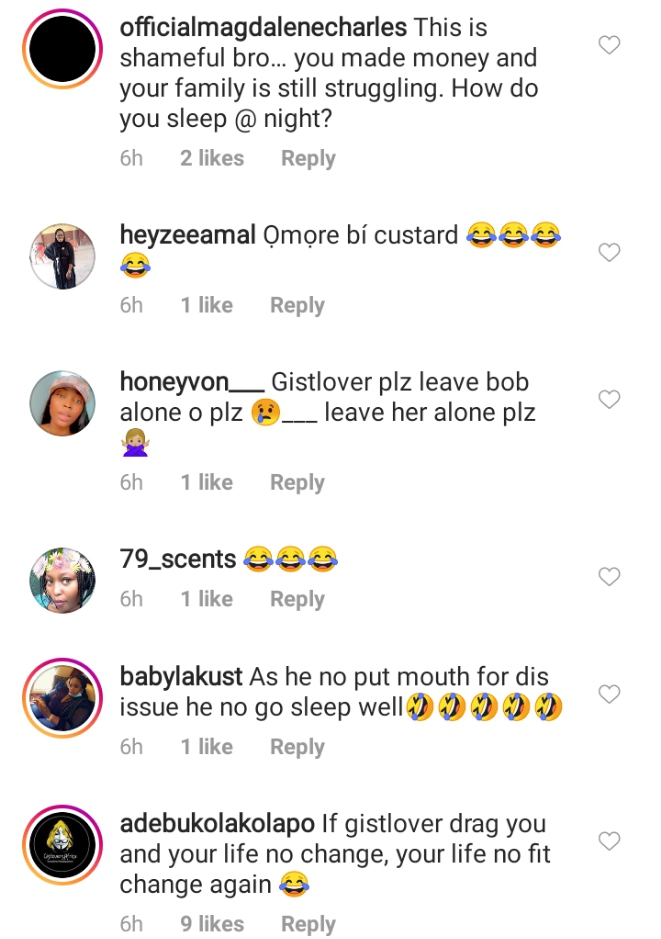Tap heart next to adebukolakolapo's comment

(x=608, y=840)
